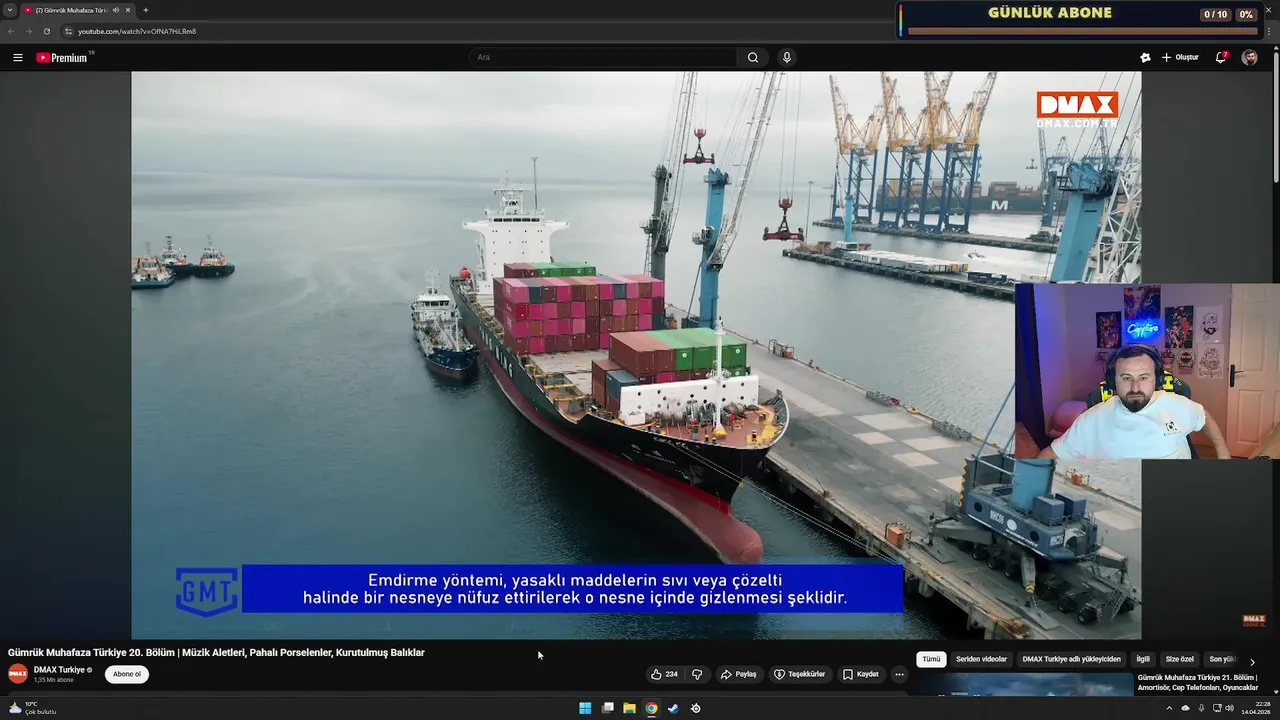Image resolution: width=1280 pixels, height=720 pixels.
Task: Open the account avatar menu
Action: [1249, 57]
